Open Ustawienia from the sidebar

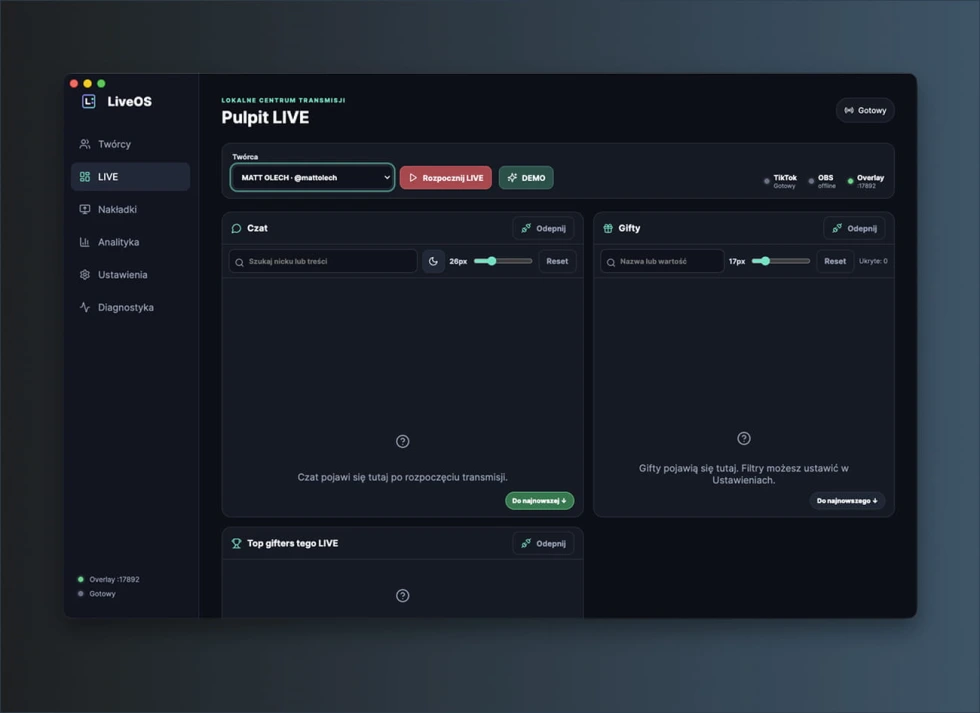(131, 274)
